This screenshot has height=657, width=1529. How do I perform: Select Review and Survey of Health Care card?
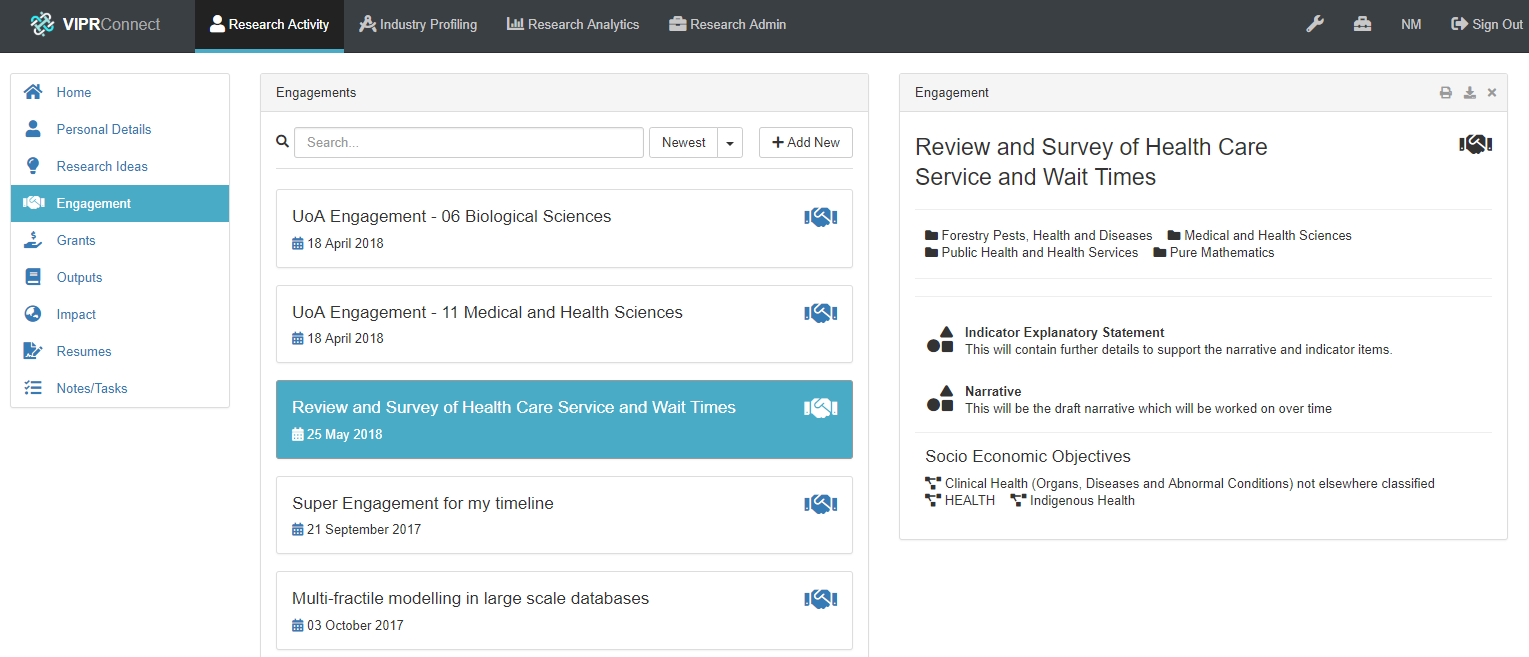564,419
